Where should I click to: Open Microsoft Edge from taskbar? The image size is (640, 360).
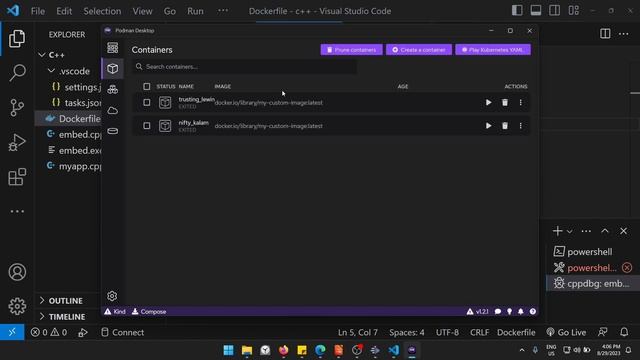tap(320, 350)
